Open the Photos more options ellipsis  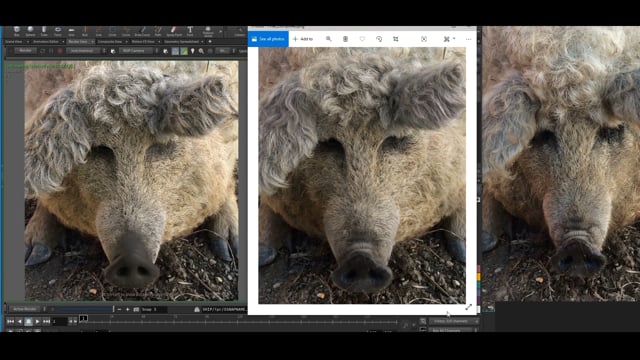pyautogui.click(x=468, y=39)
